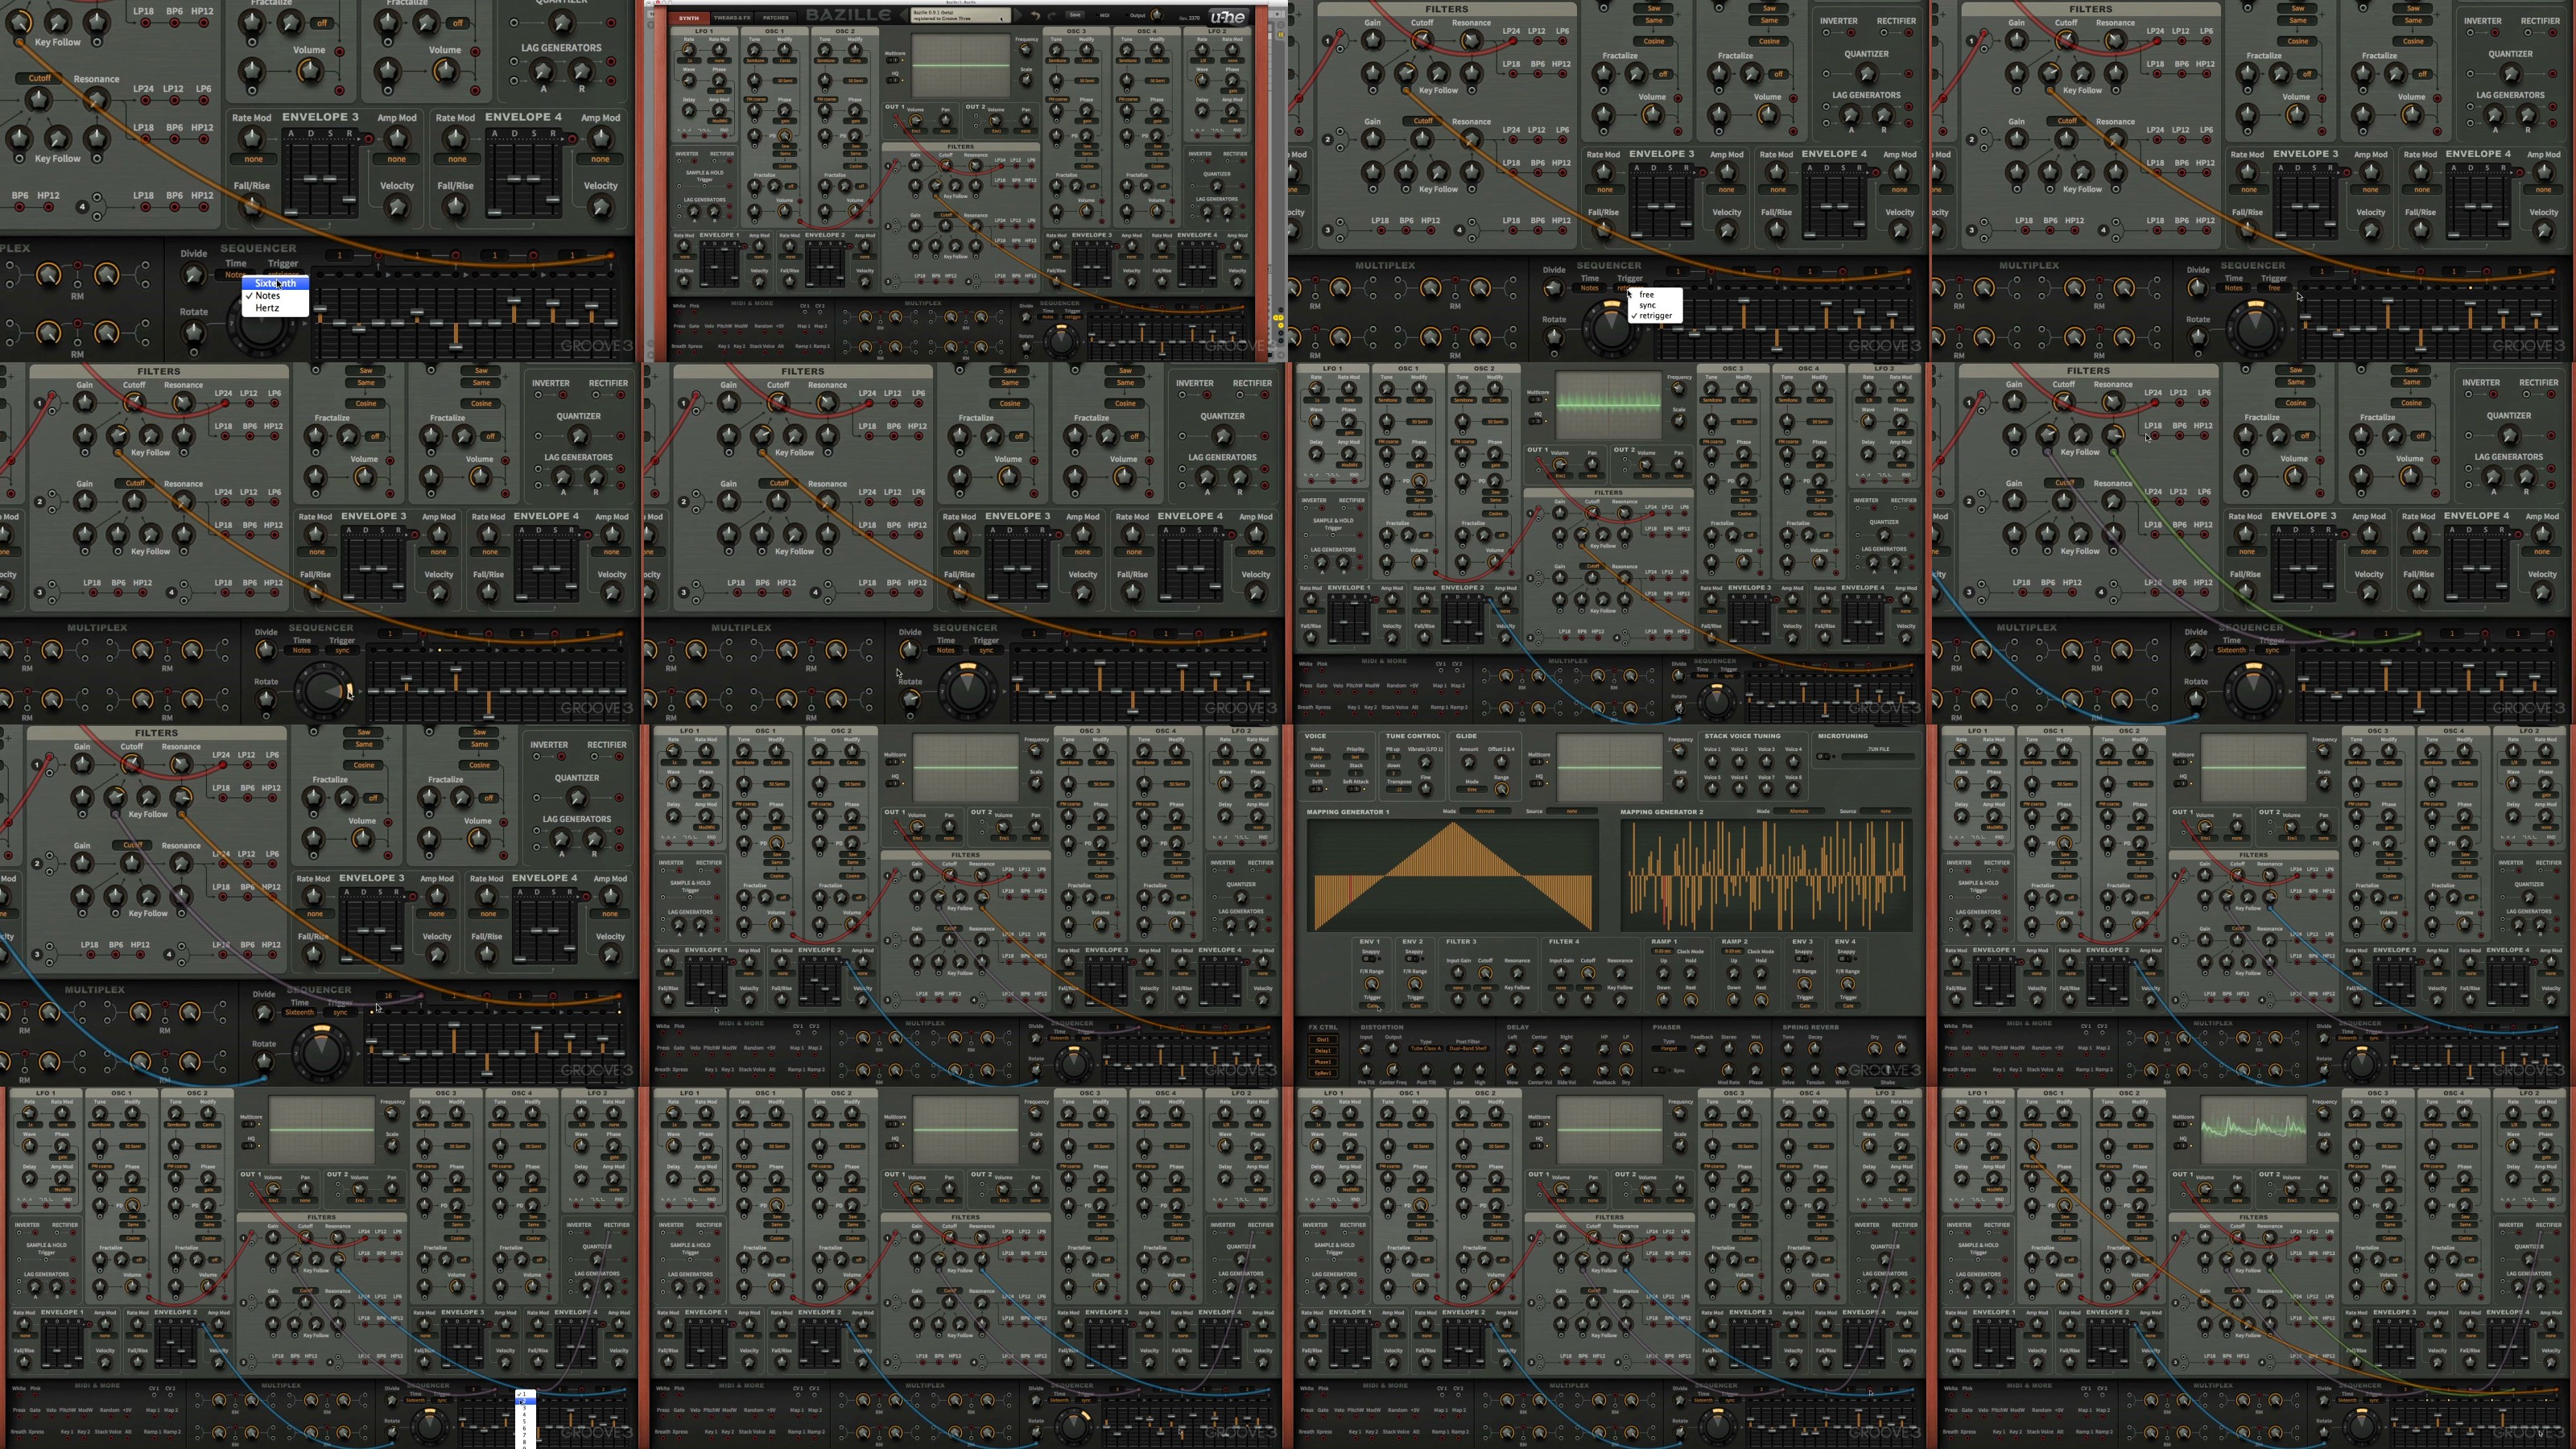
Task: Open Distortion Post Filter 'Dual-Band Shelf' selector
Action: click(1468, 1049)
